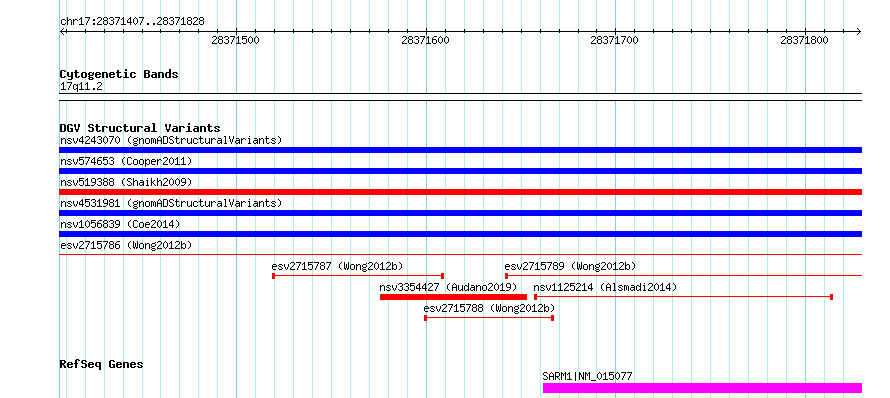Click the nsv1056839 (Coe2014) label
The height and width of the screenshot is (398, 890).
(120, 224)
